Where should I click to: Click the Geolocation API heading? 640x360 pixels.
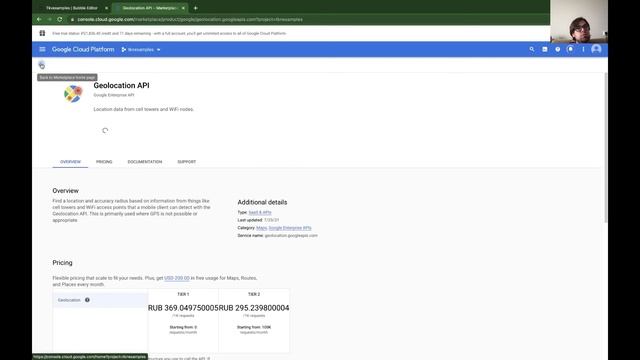point(121,85)
